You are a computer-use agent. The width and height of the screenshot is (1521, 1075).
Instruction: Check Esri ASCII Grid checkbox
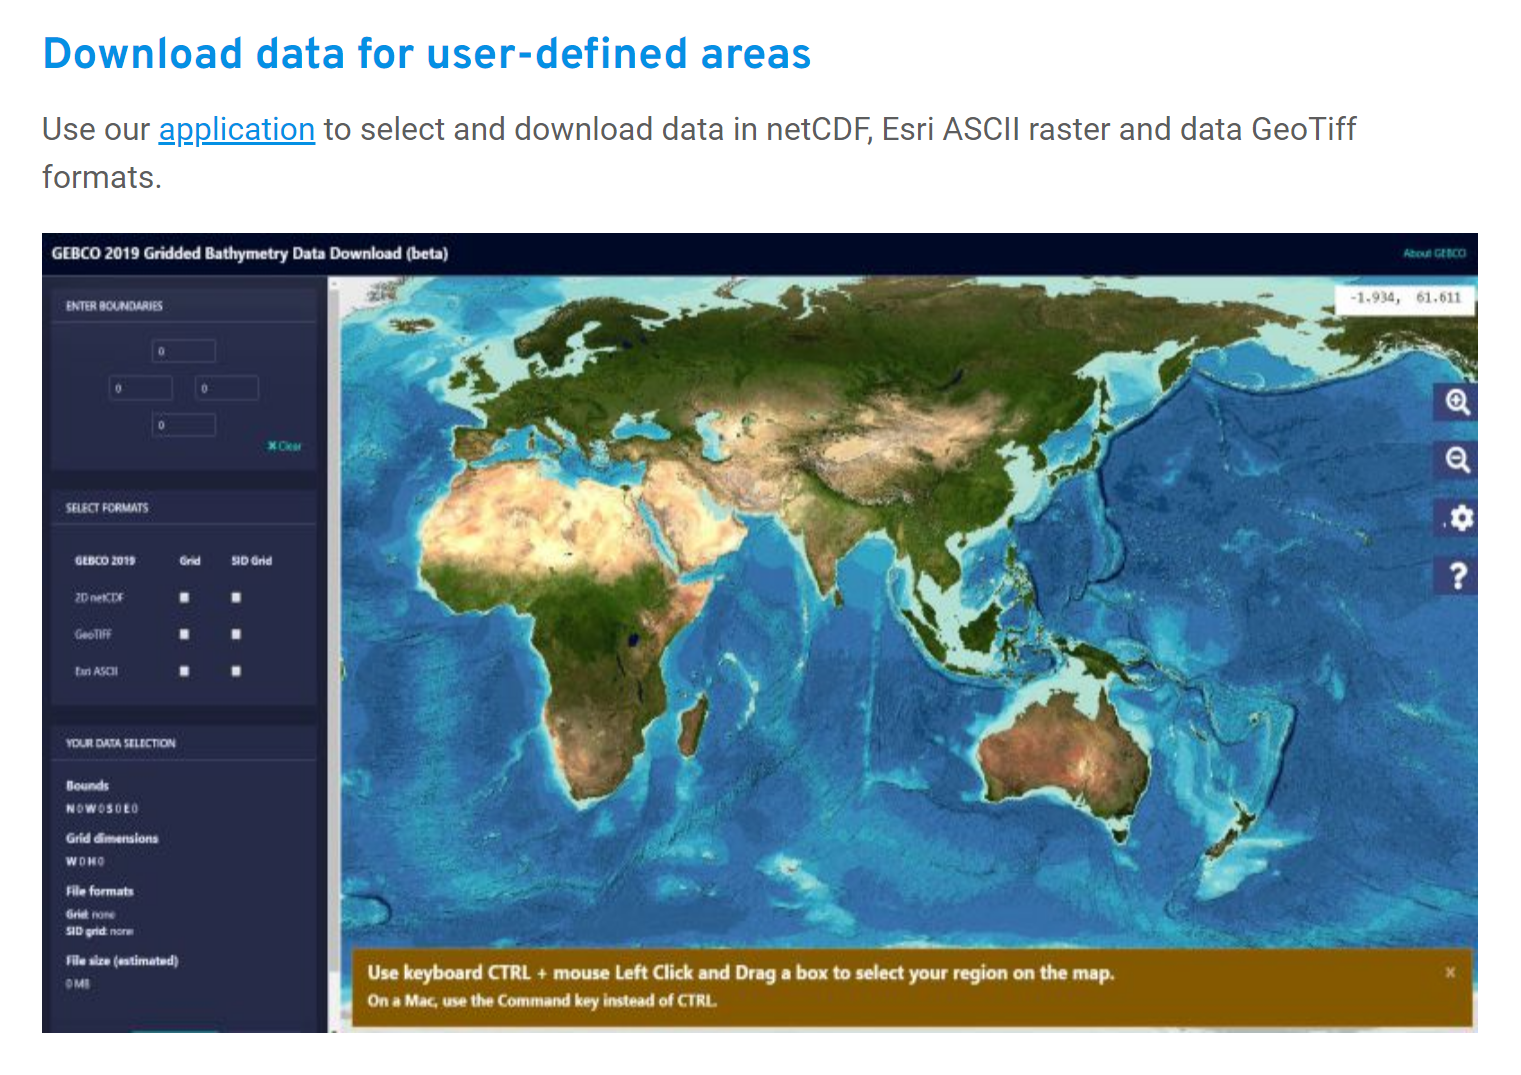point(184,672)
